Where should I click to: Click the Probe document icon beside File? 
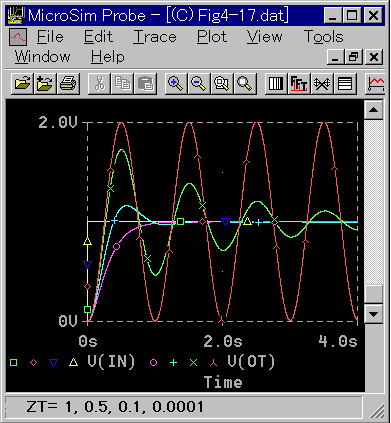pos(18,37)
